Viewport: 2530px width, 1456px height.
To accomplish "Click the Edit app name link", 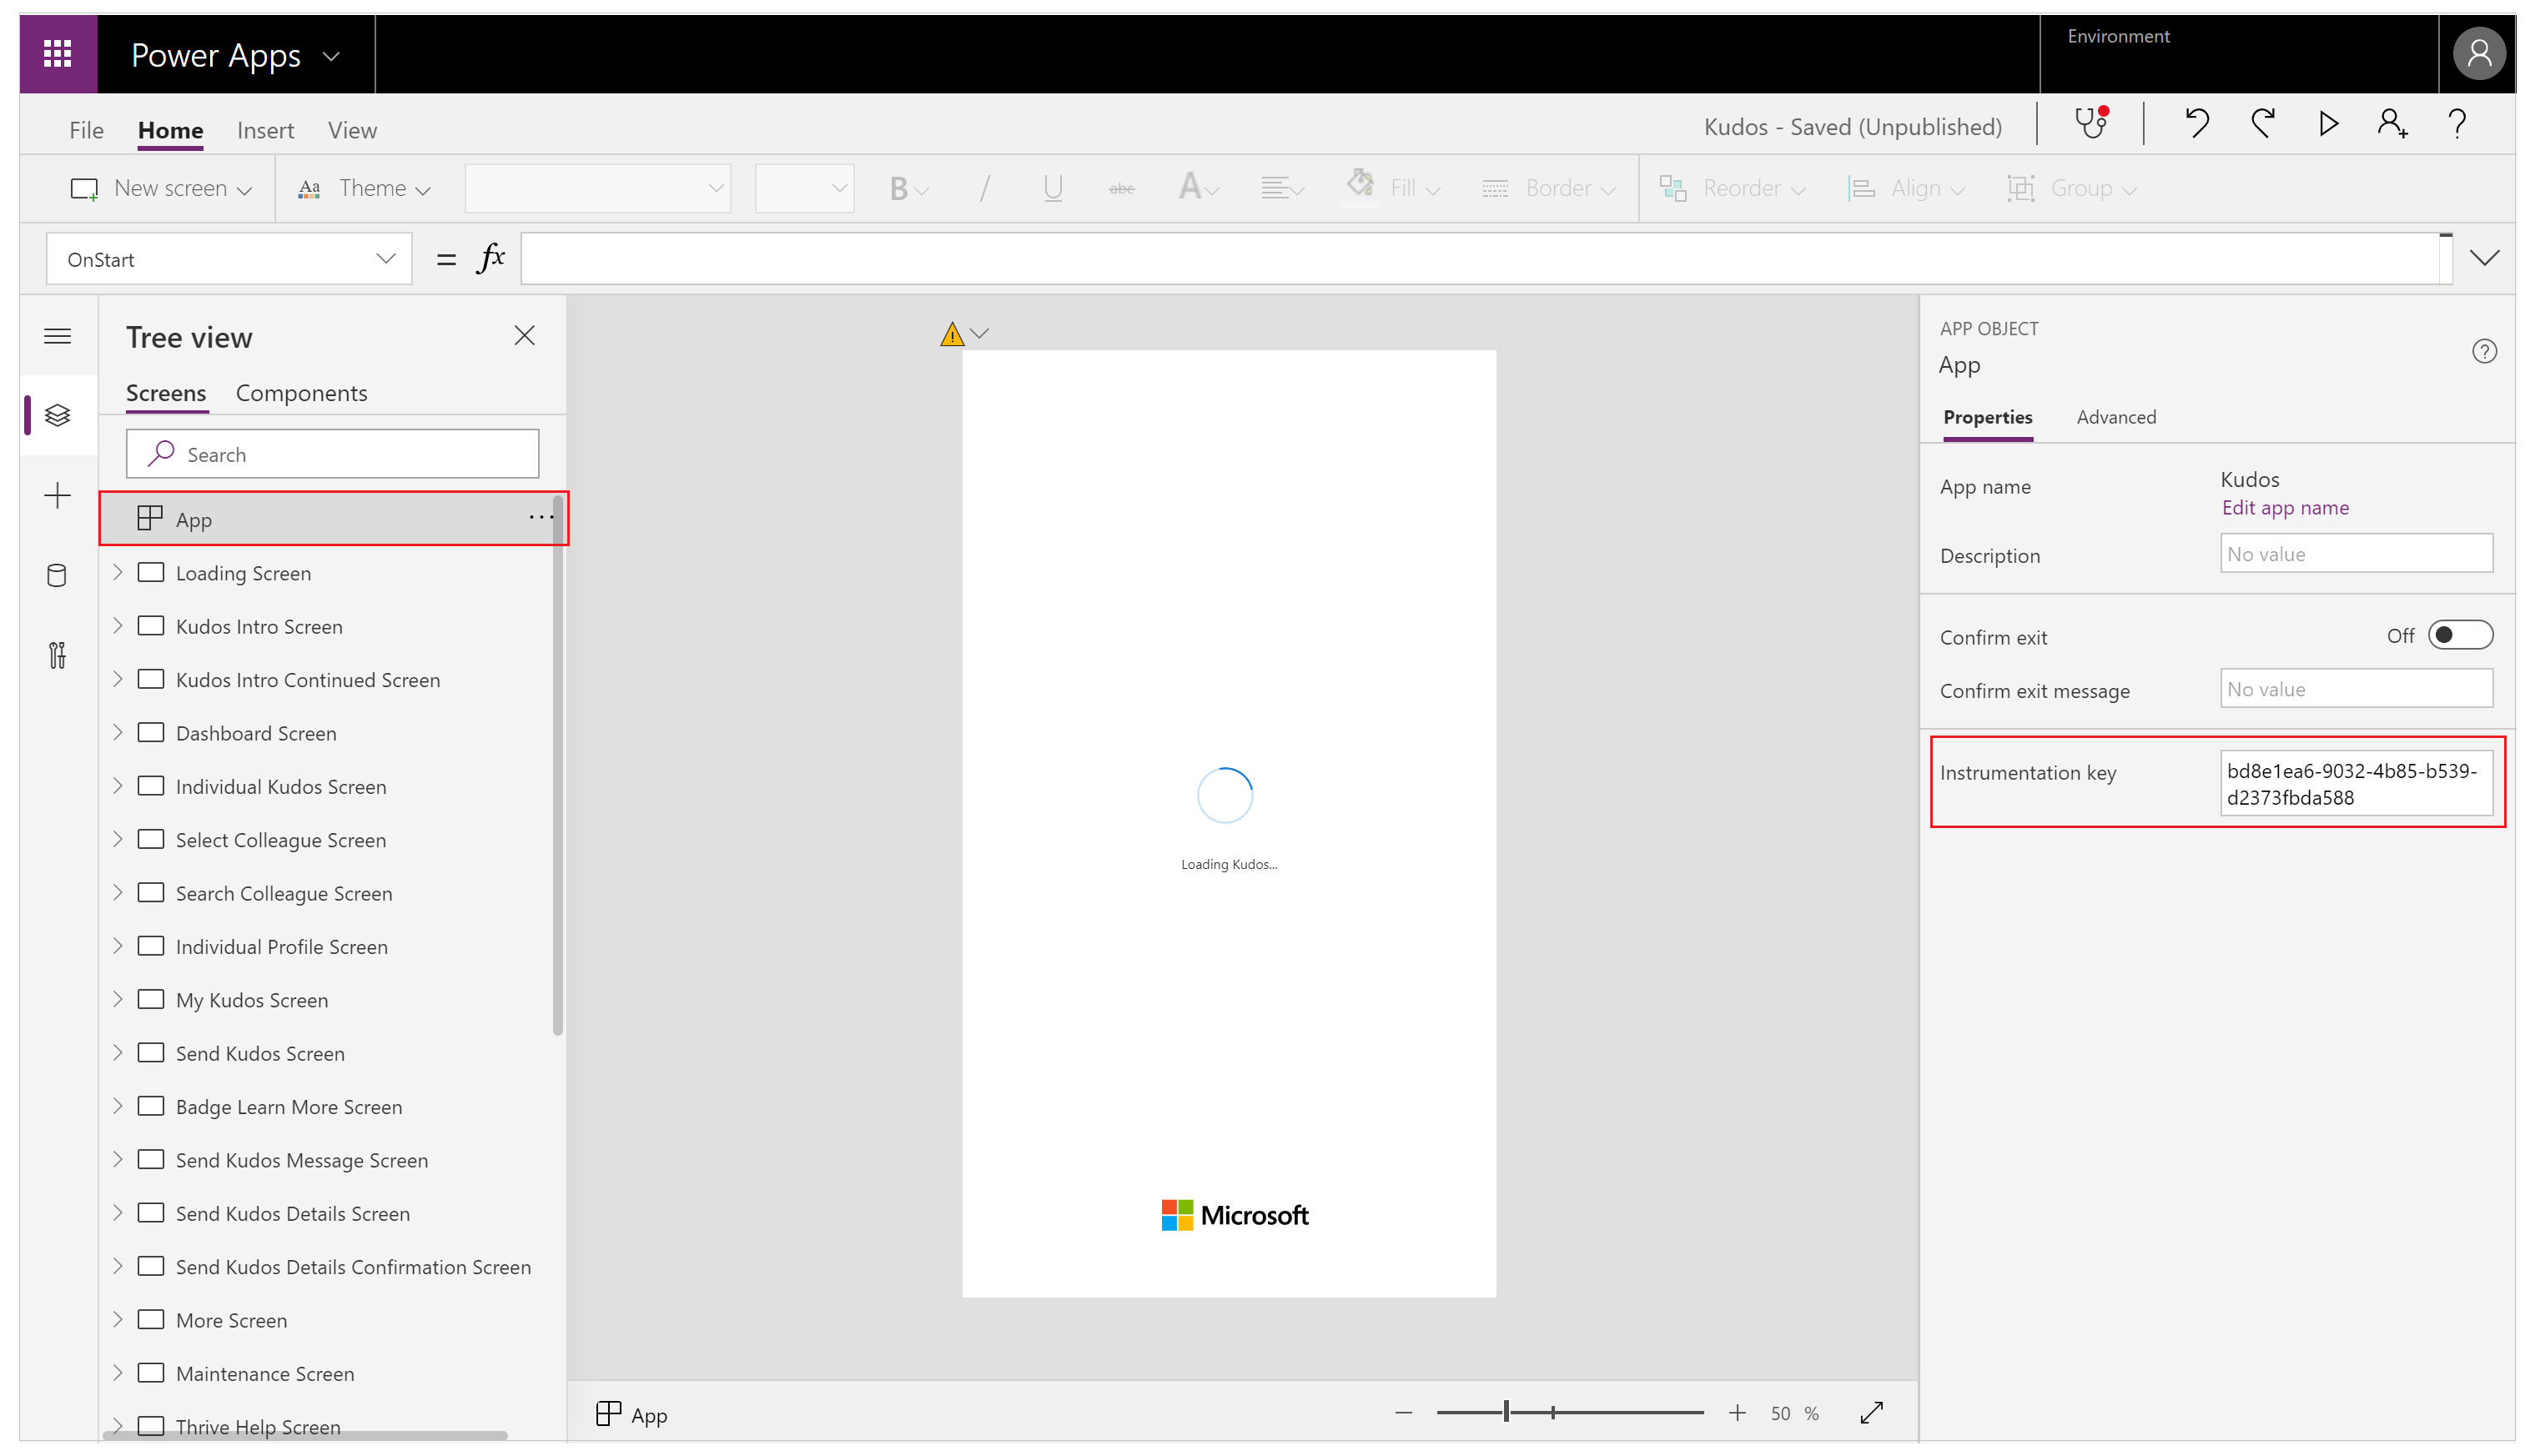I will click(2283, 507).
